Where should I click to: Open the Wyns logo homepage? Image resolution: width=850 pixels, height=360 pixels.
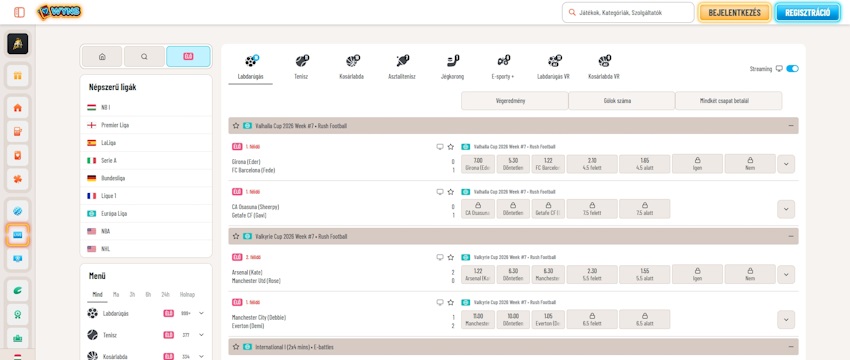[x=60, y=12]
